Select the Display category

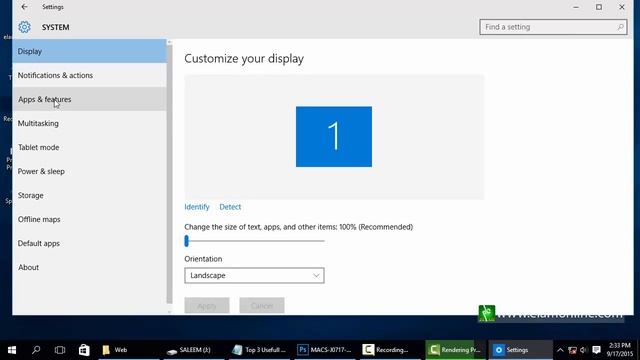89,51
